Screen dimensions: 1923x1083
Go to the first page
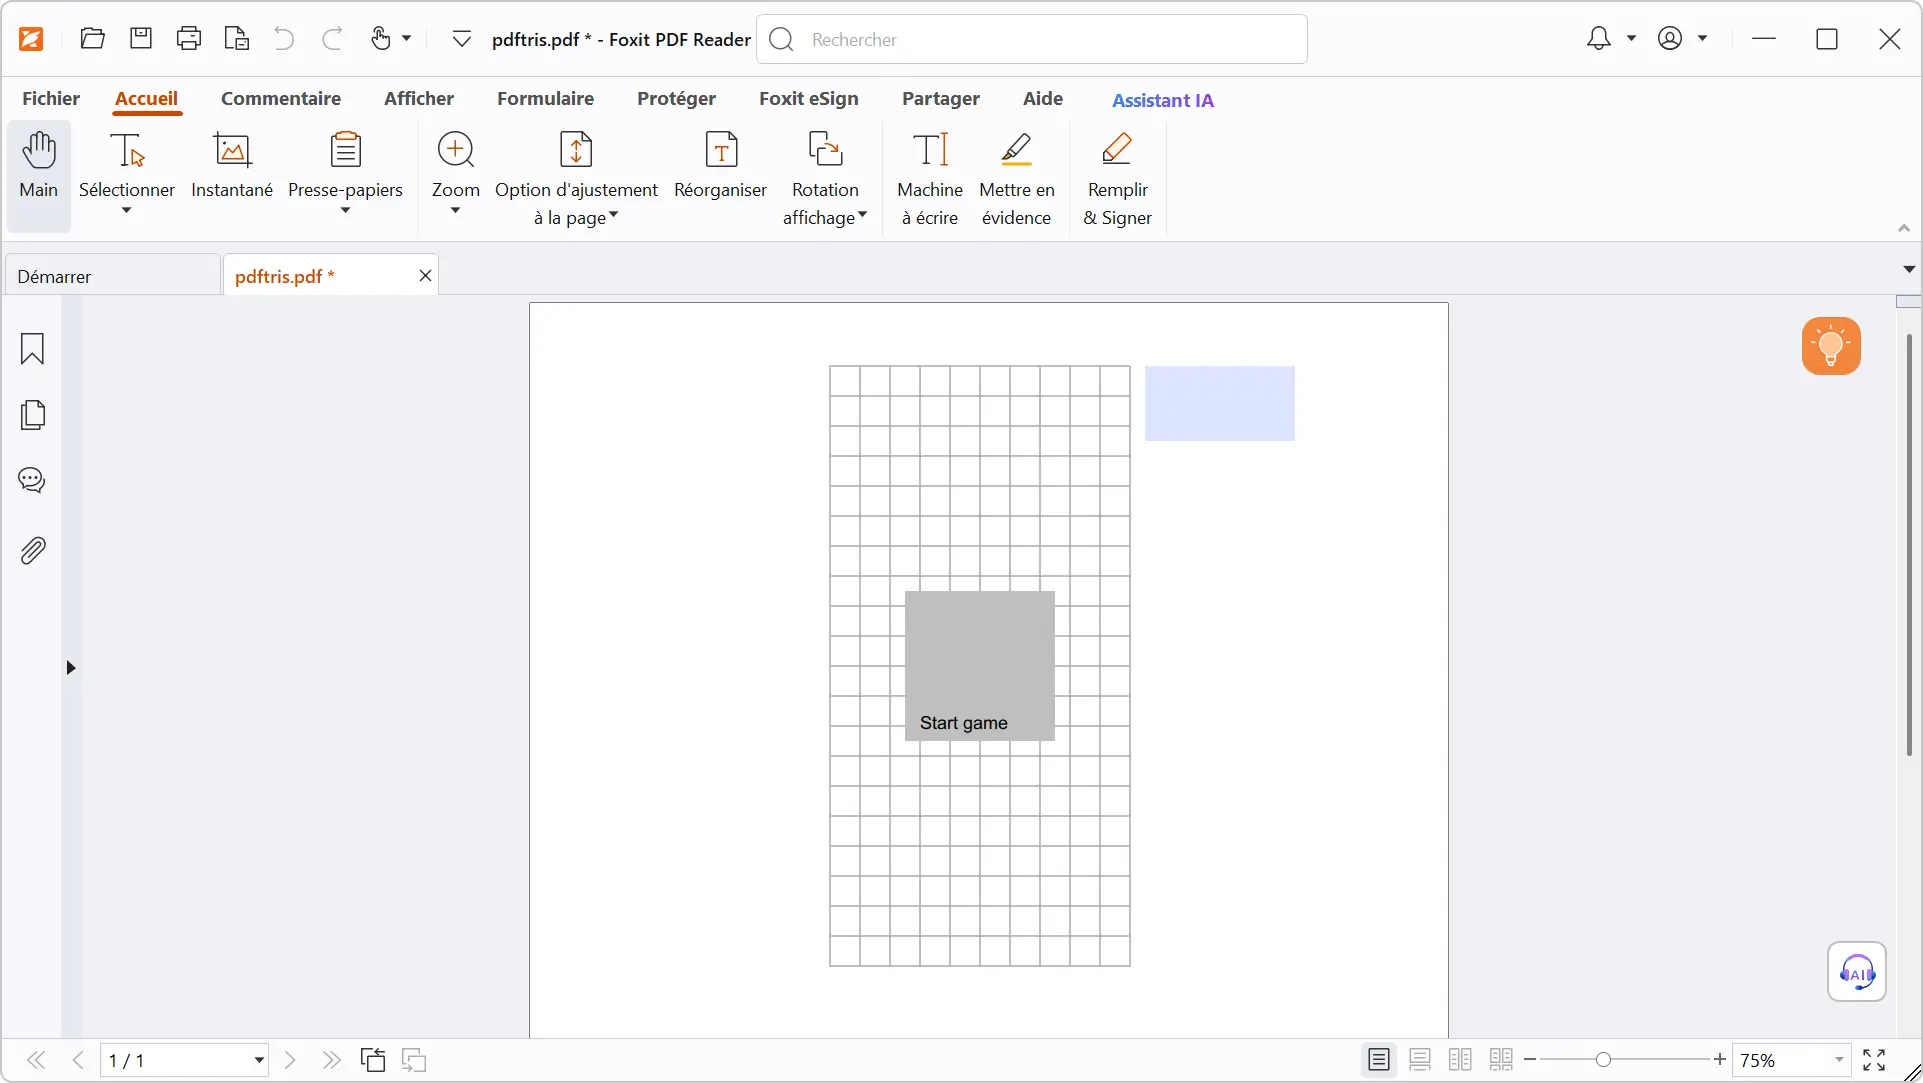point(36,1060)
